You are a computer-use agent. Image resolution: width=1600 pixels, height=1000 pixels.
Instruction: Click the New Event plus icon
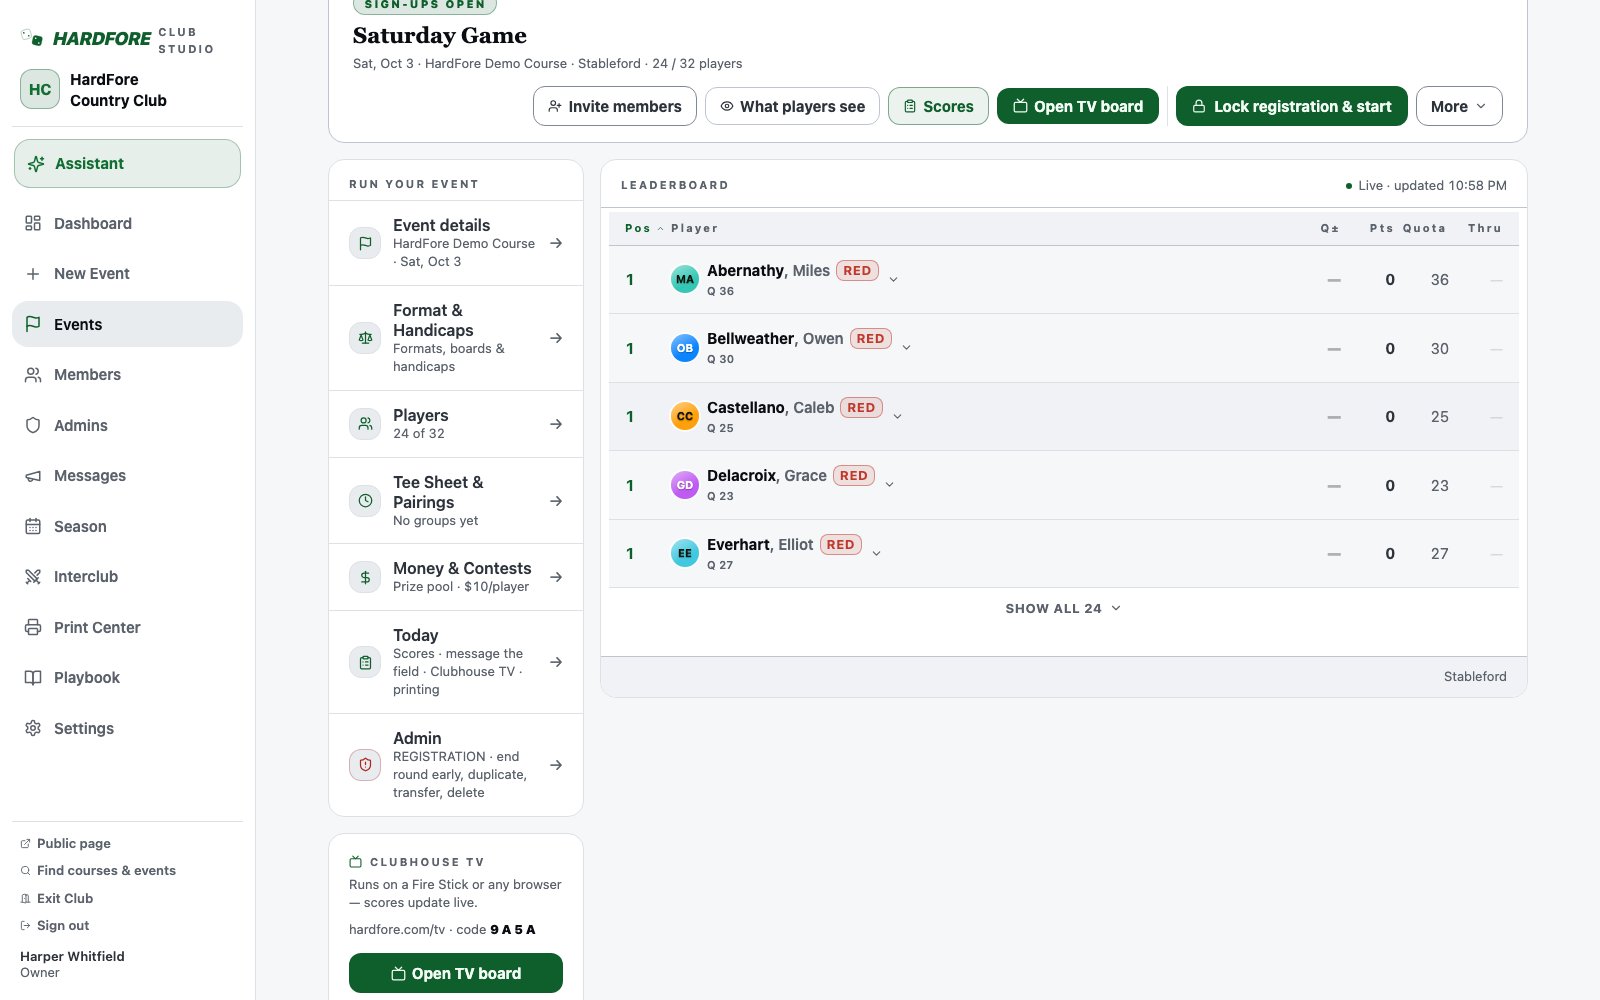[33, 273]
